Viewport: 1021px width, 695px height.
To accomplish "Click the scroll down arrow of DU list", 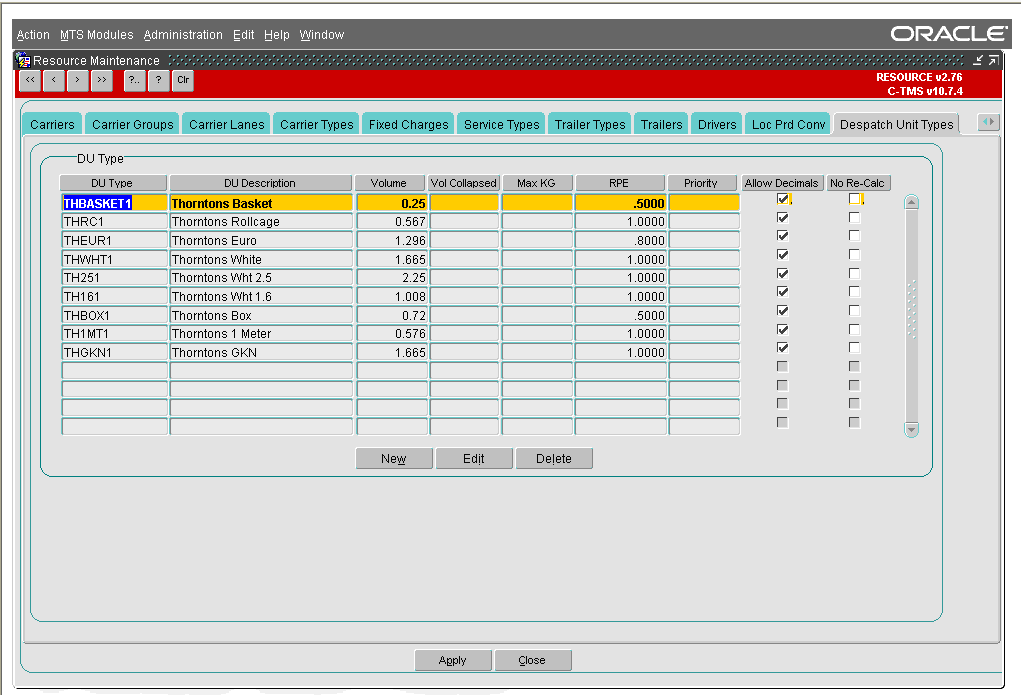I will [912, 430].
